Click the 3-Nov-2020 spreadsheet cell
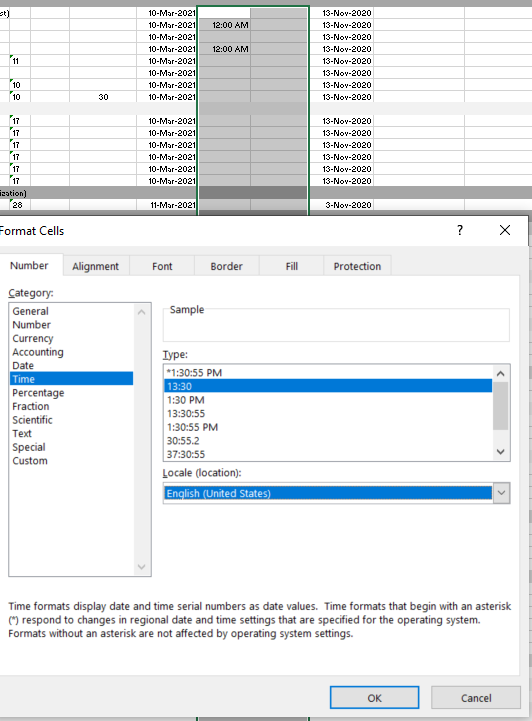 pos(341,205)
